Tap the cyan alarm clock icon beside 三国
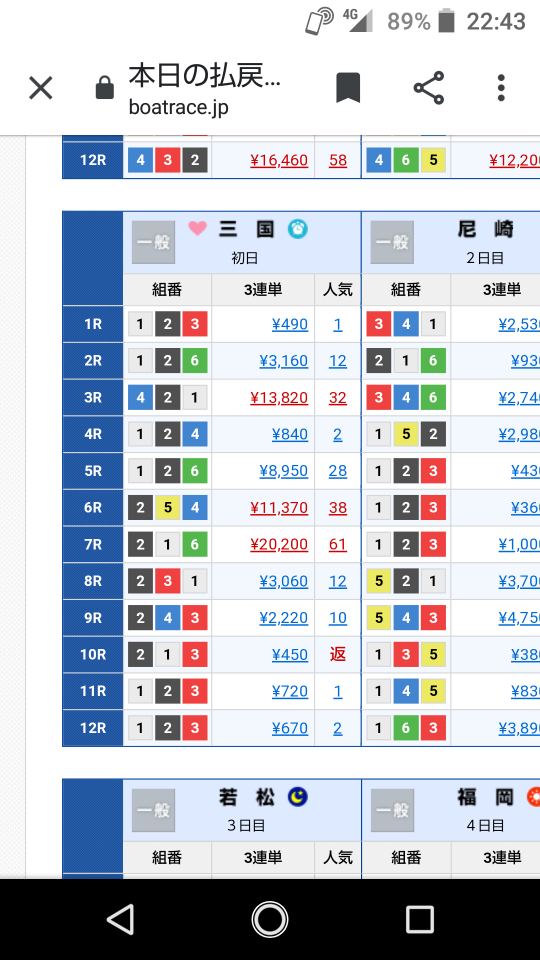The image size is (540, 960). tap(298, 229)
